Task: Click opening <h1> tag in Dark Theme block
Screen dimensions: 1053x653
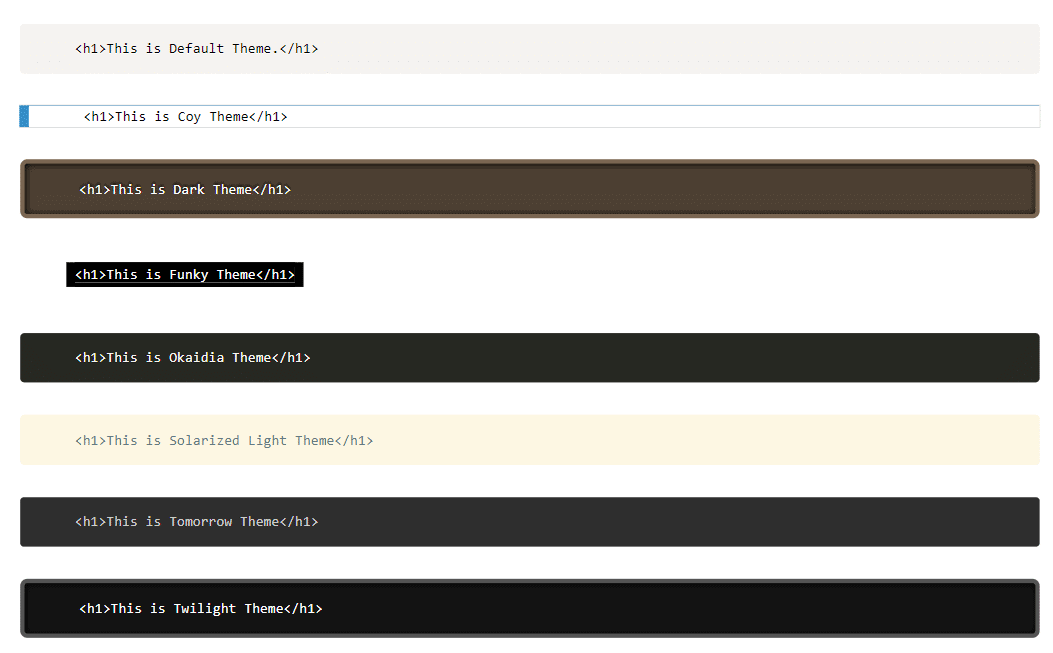Action: [x=95, y=190]
